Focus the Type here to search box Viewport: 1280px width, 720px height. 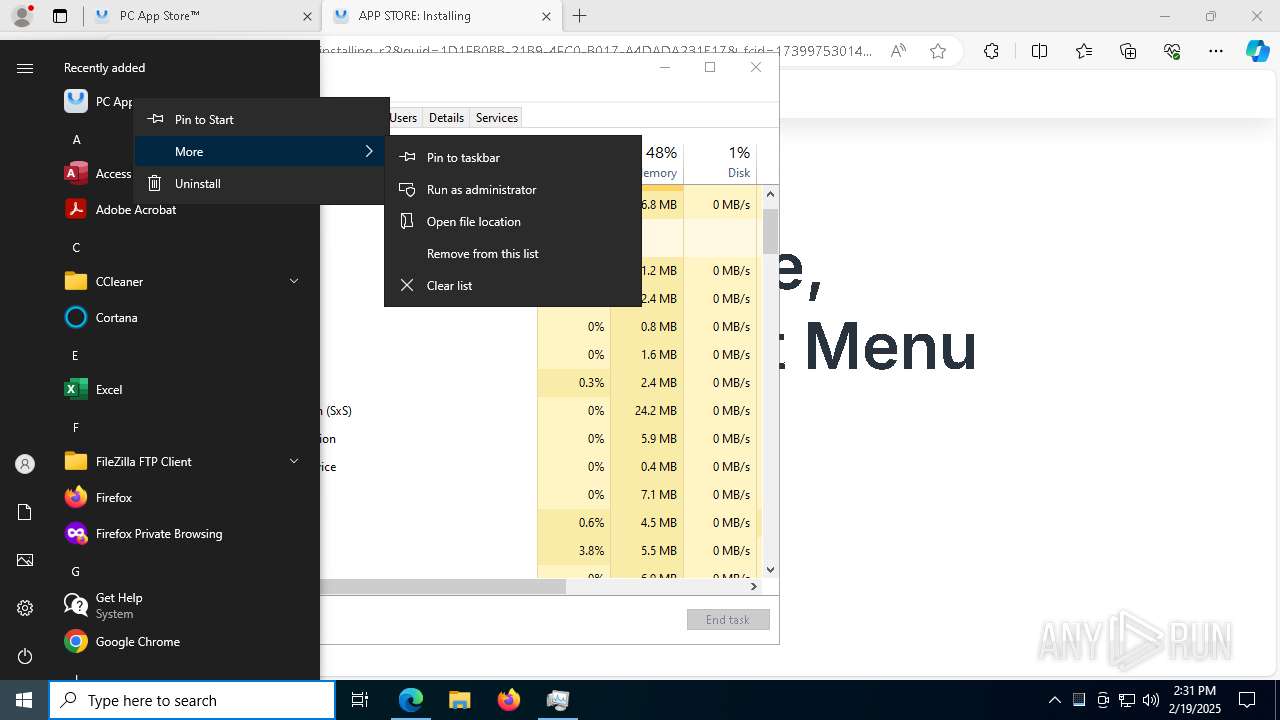[192, 700]
